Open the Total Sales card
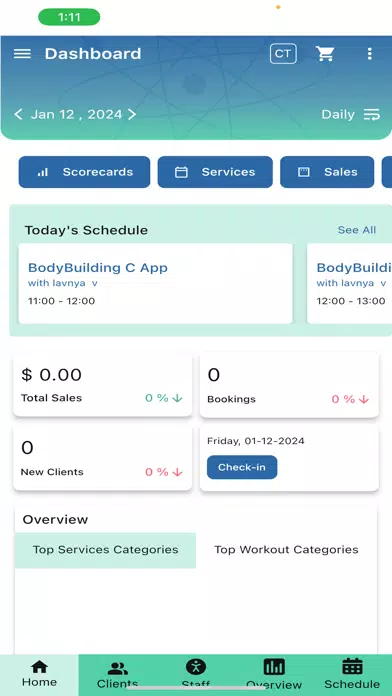392x696 pixels. point(103,385)
